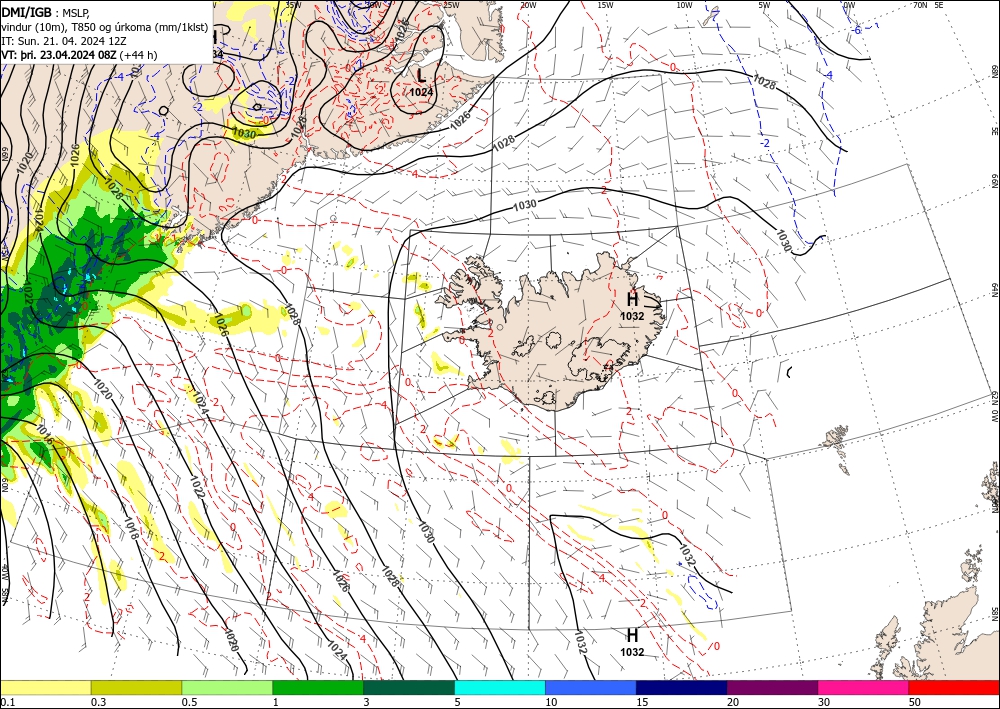
Task: Click the blue 10–15 legend swatch
Action: pos(591,687)
